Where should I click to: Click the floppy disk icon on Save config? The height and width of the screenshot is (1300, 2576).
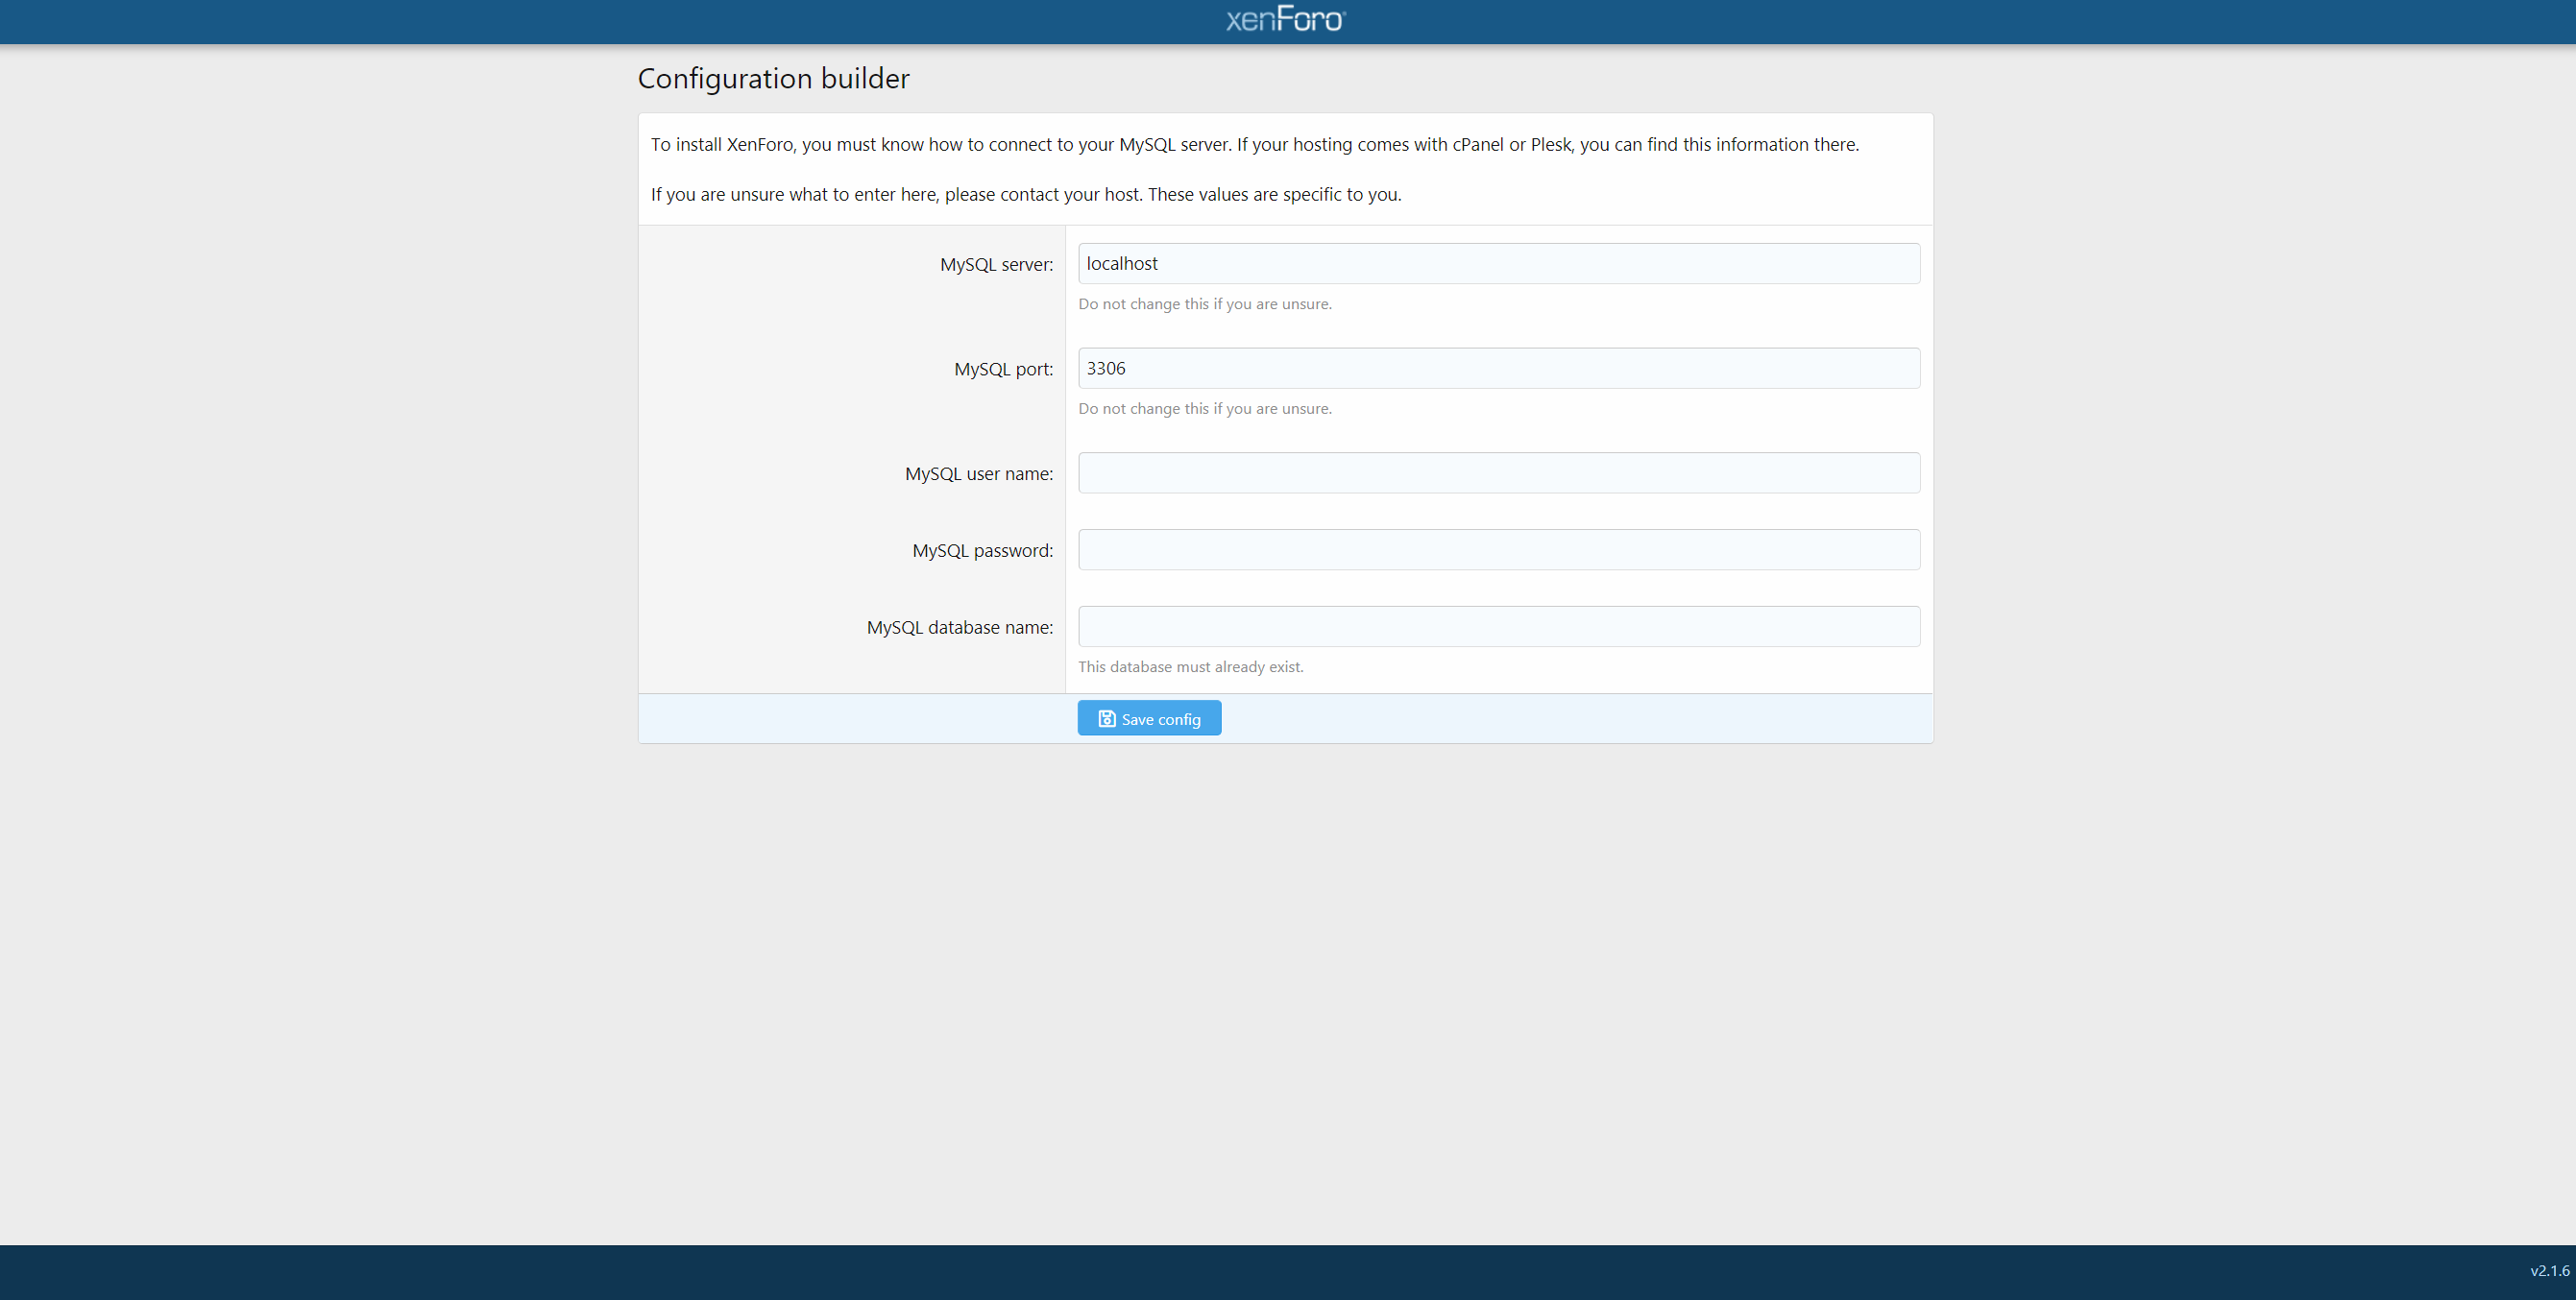pos(1107,719)
